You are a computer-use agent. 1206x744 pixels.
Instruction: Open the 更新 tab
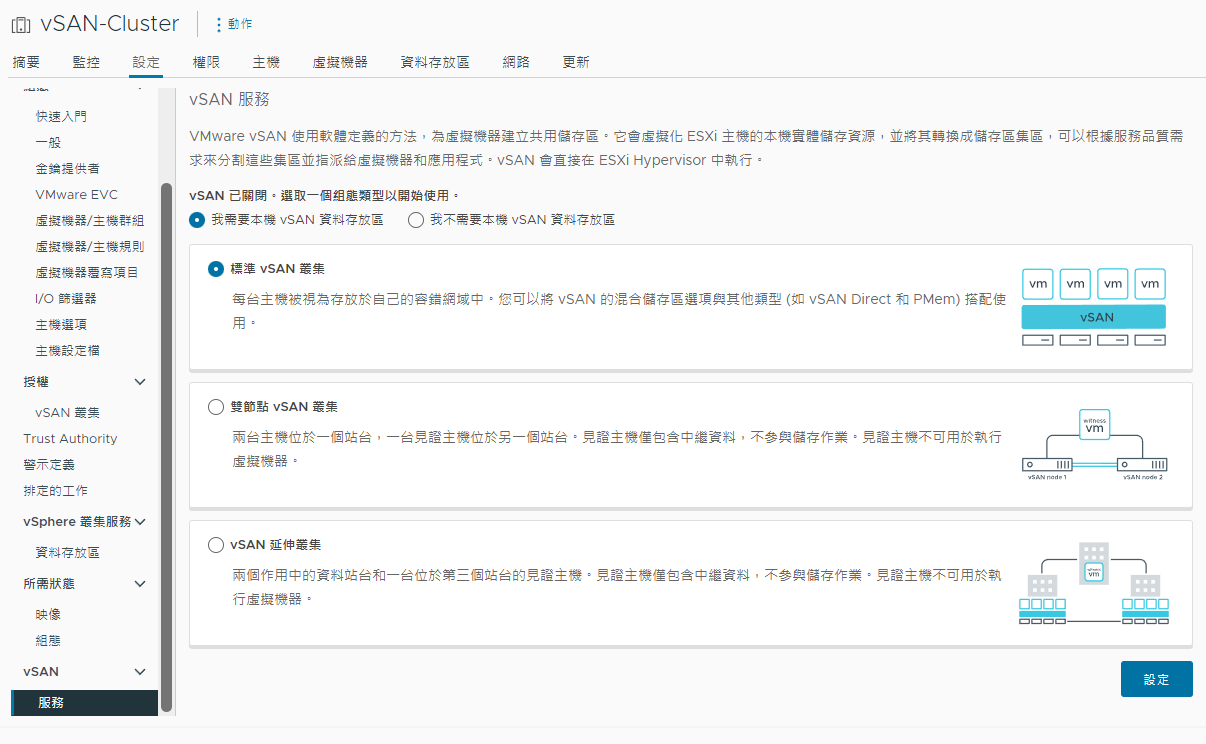click(x=576, y=62)
